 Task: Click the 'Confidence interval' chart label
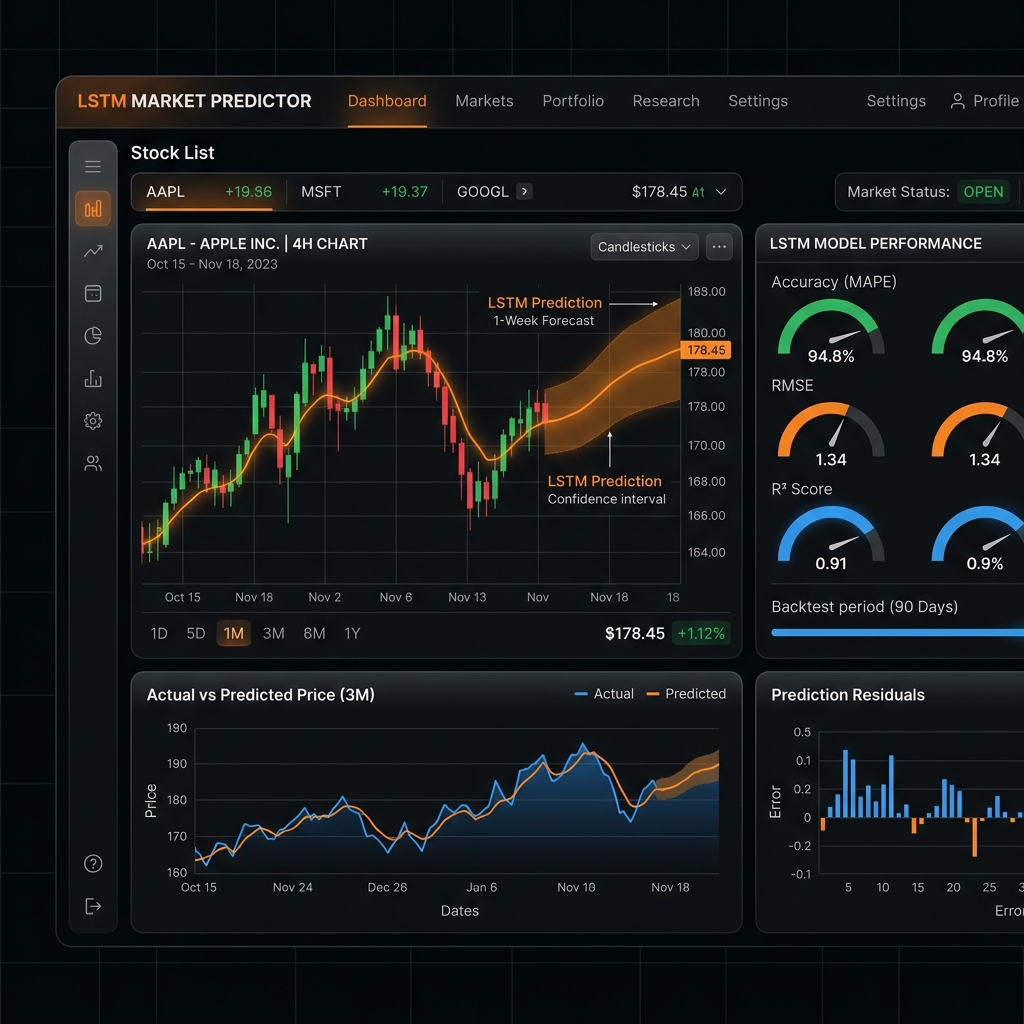(606, 499)
